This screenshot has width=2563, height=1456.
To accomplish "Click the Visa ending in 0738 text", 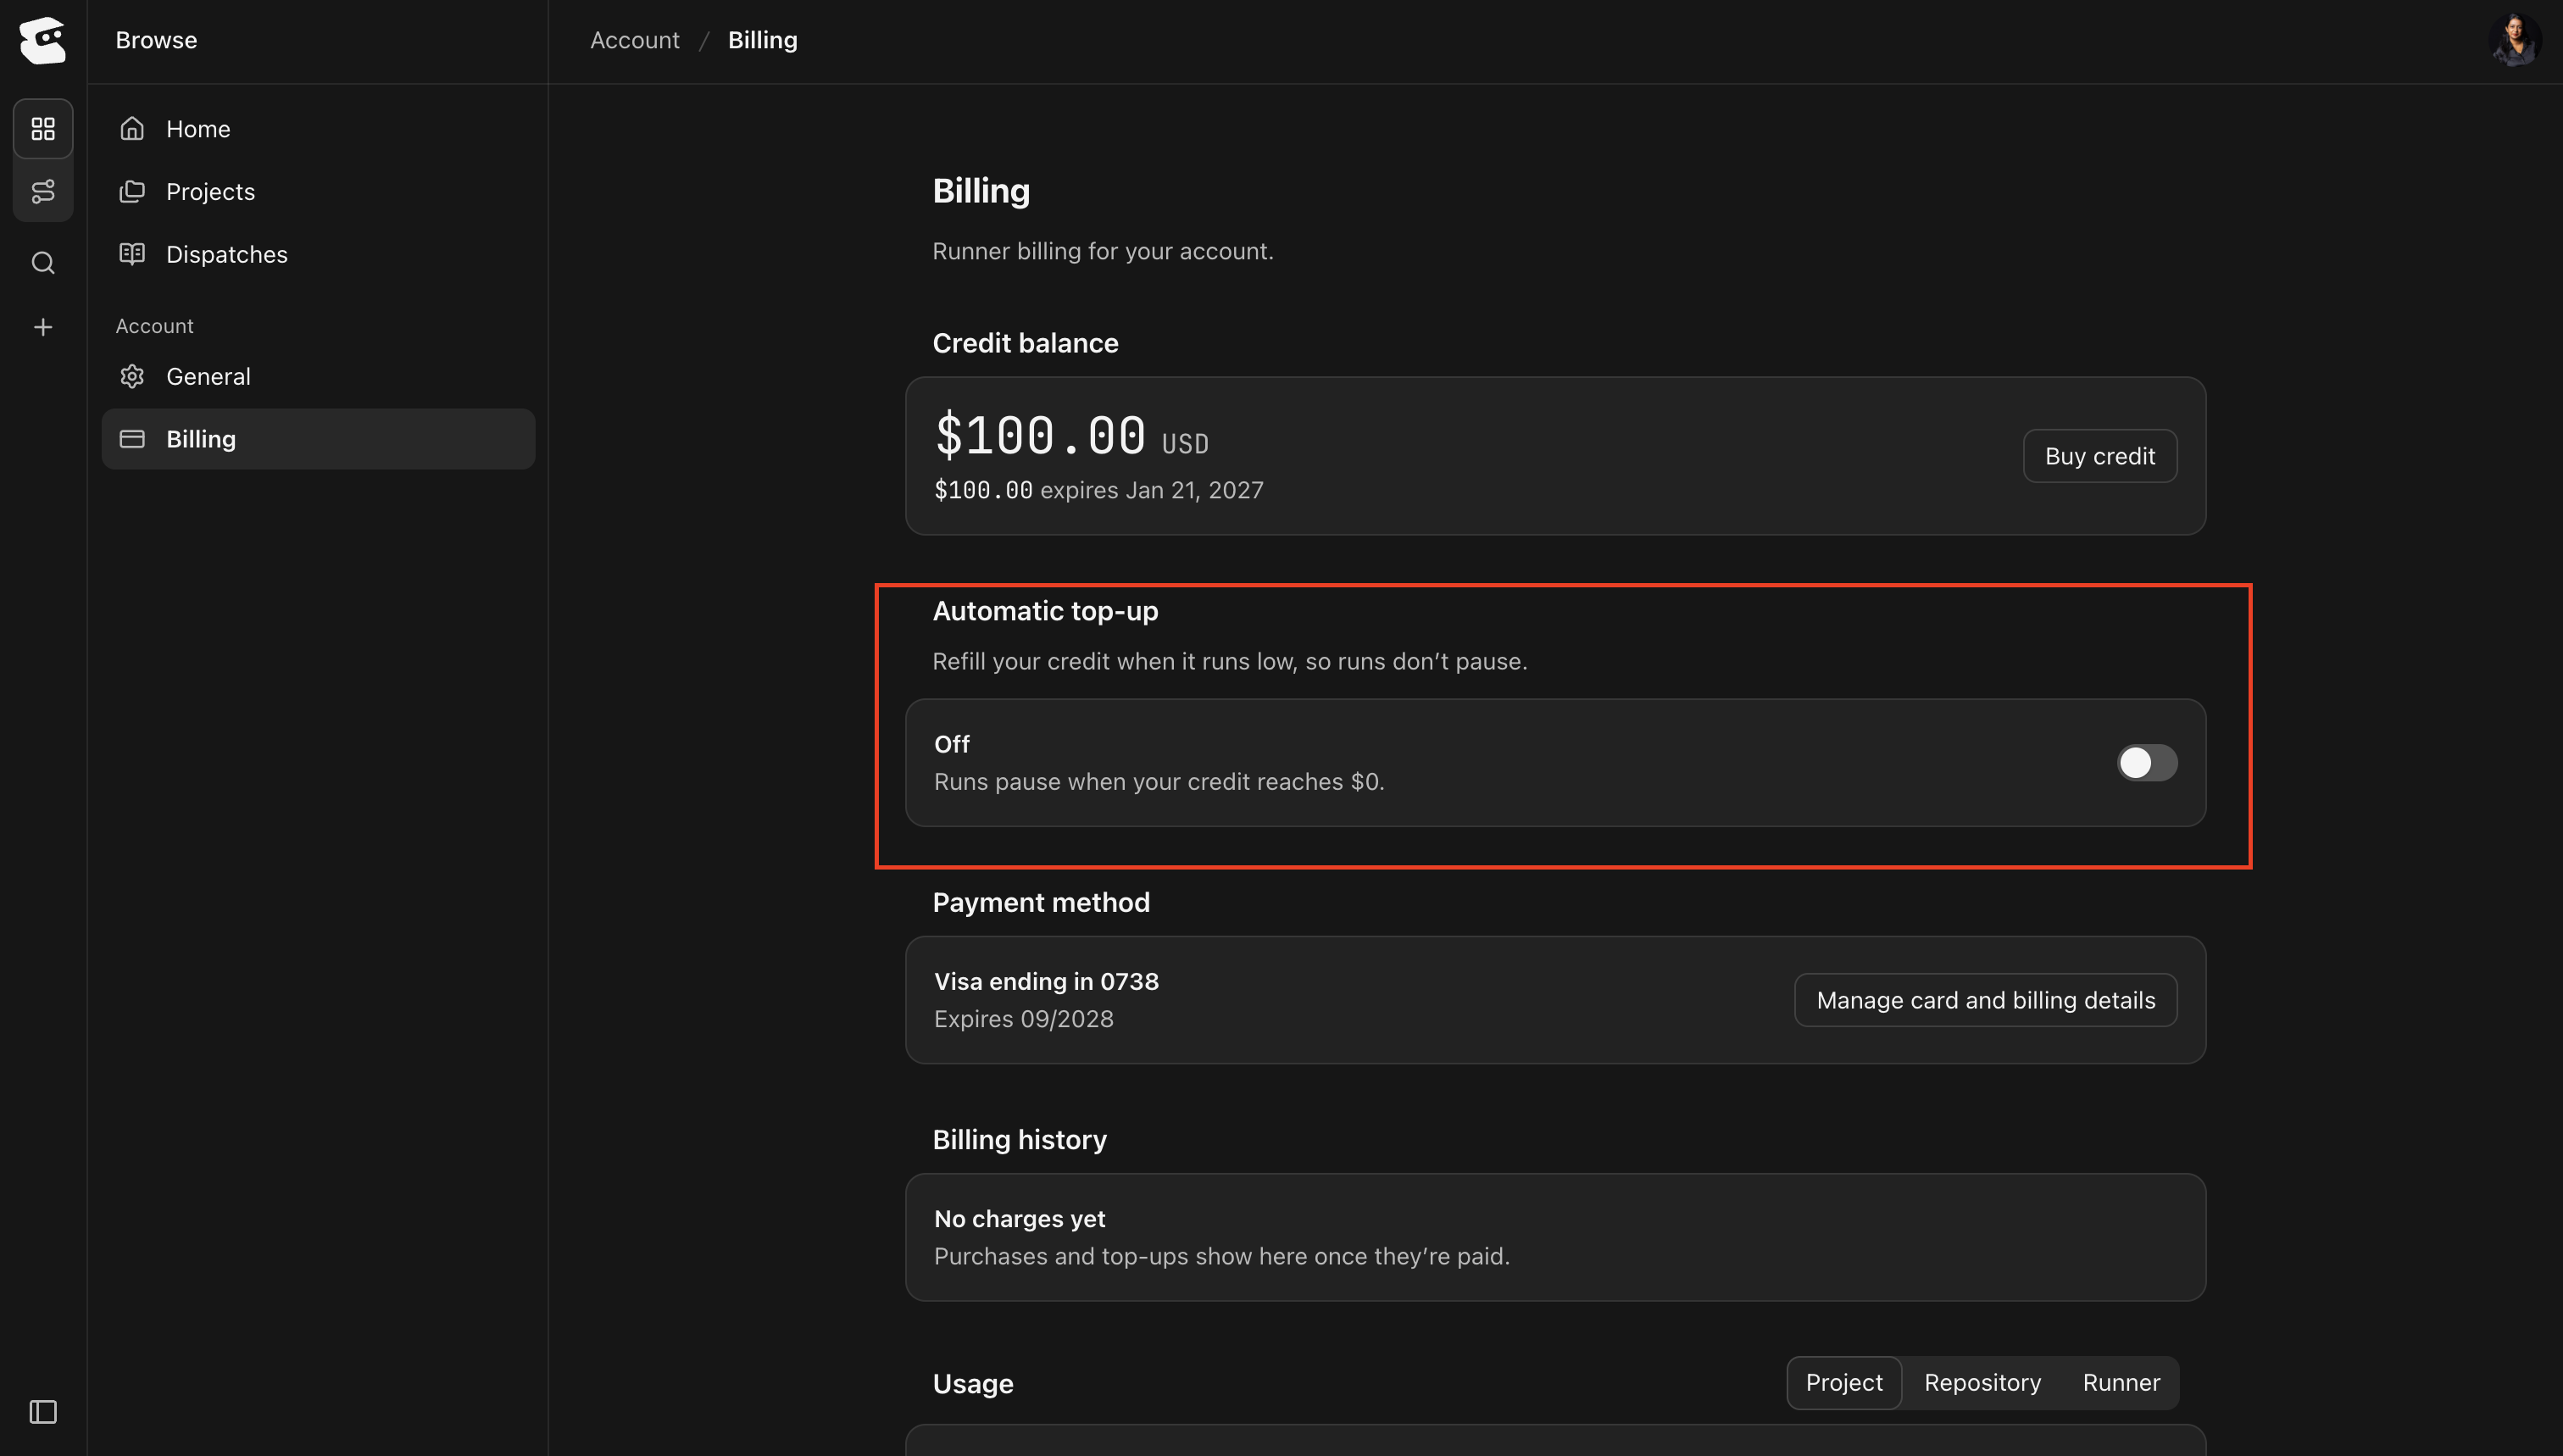I will click(x=1046, y=981).
